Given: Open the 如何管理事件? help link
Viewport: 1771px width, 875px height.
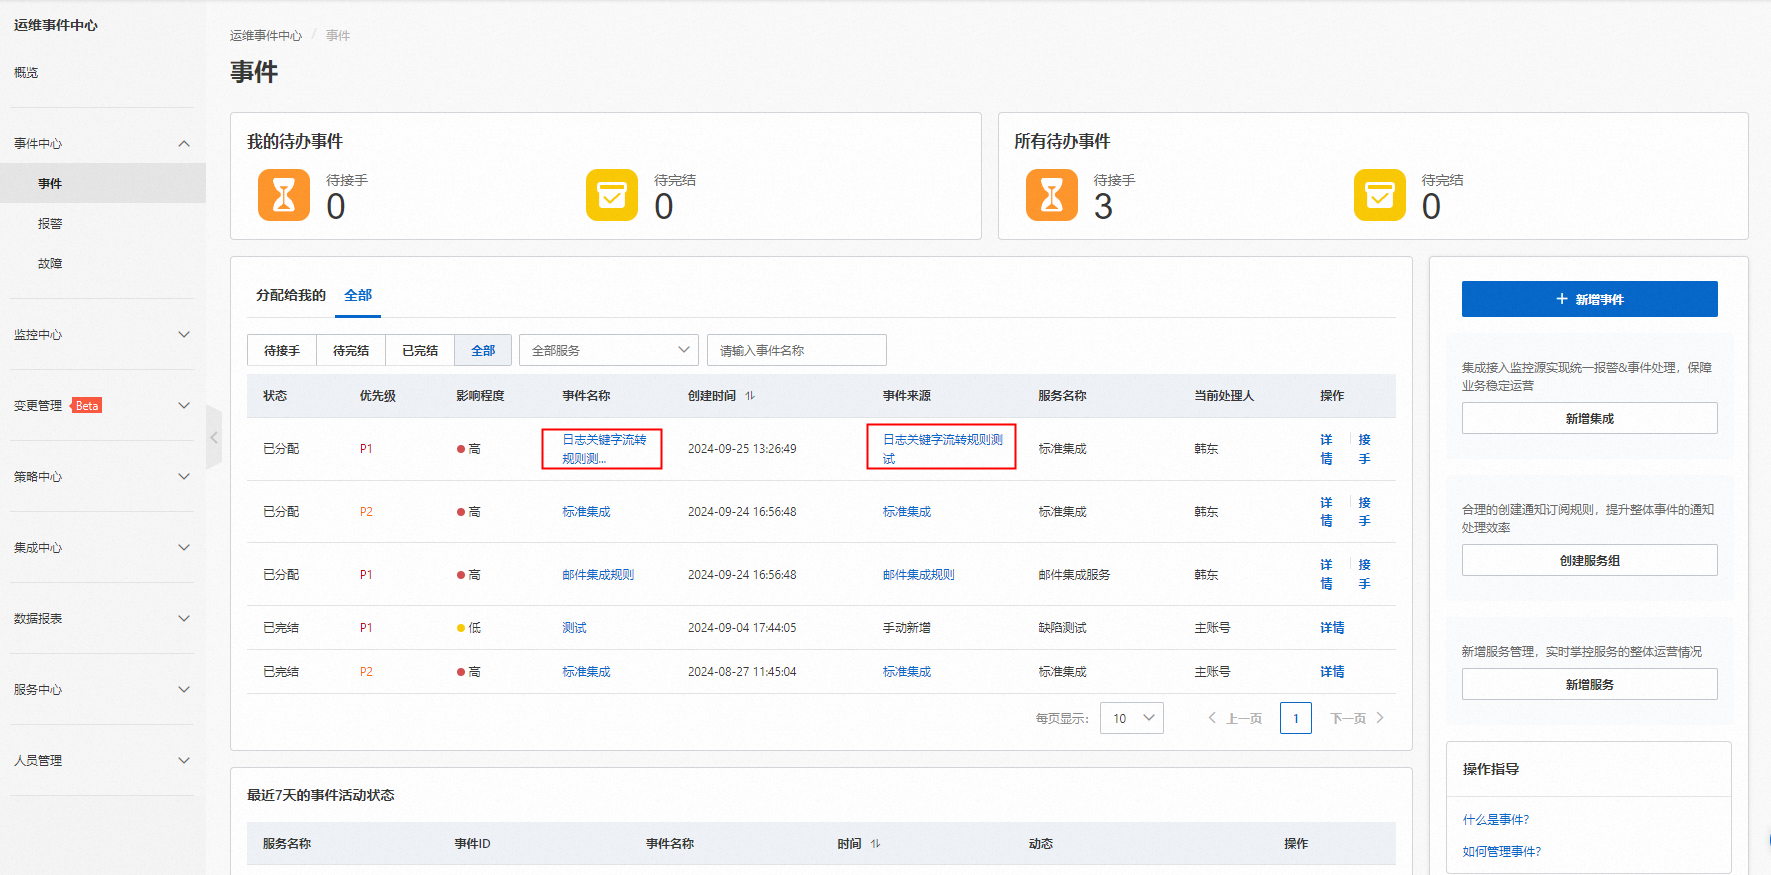Looking at the screenshot, I should click(x=1502, y=852).
